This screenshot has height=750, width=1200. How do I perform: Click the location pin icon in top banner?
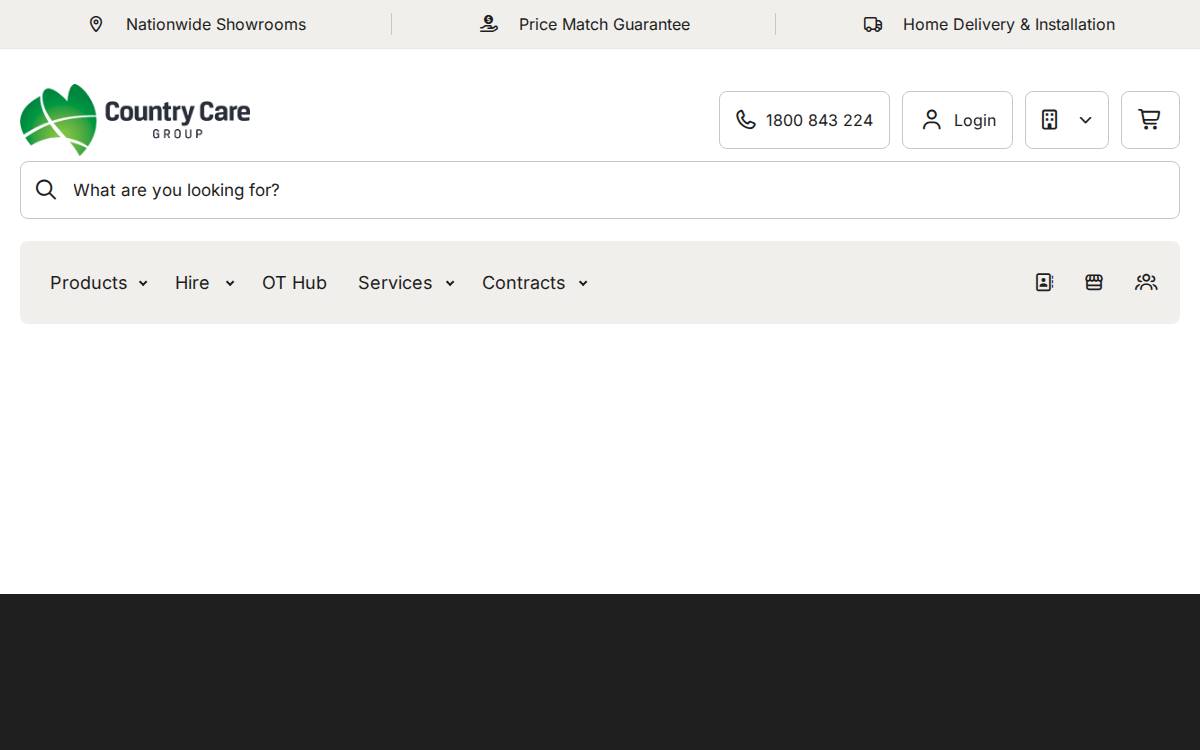click(96, 24)
